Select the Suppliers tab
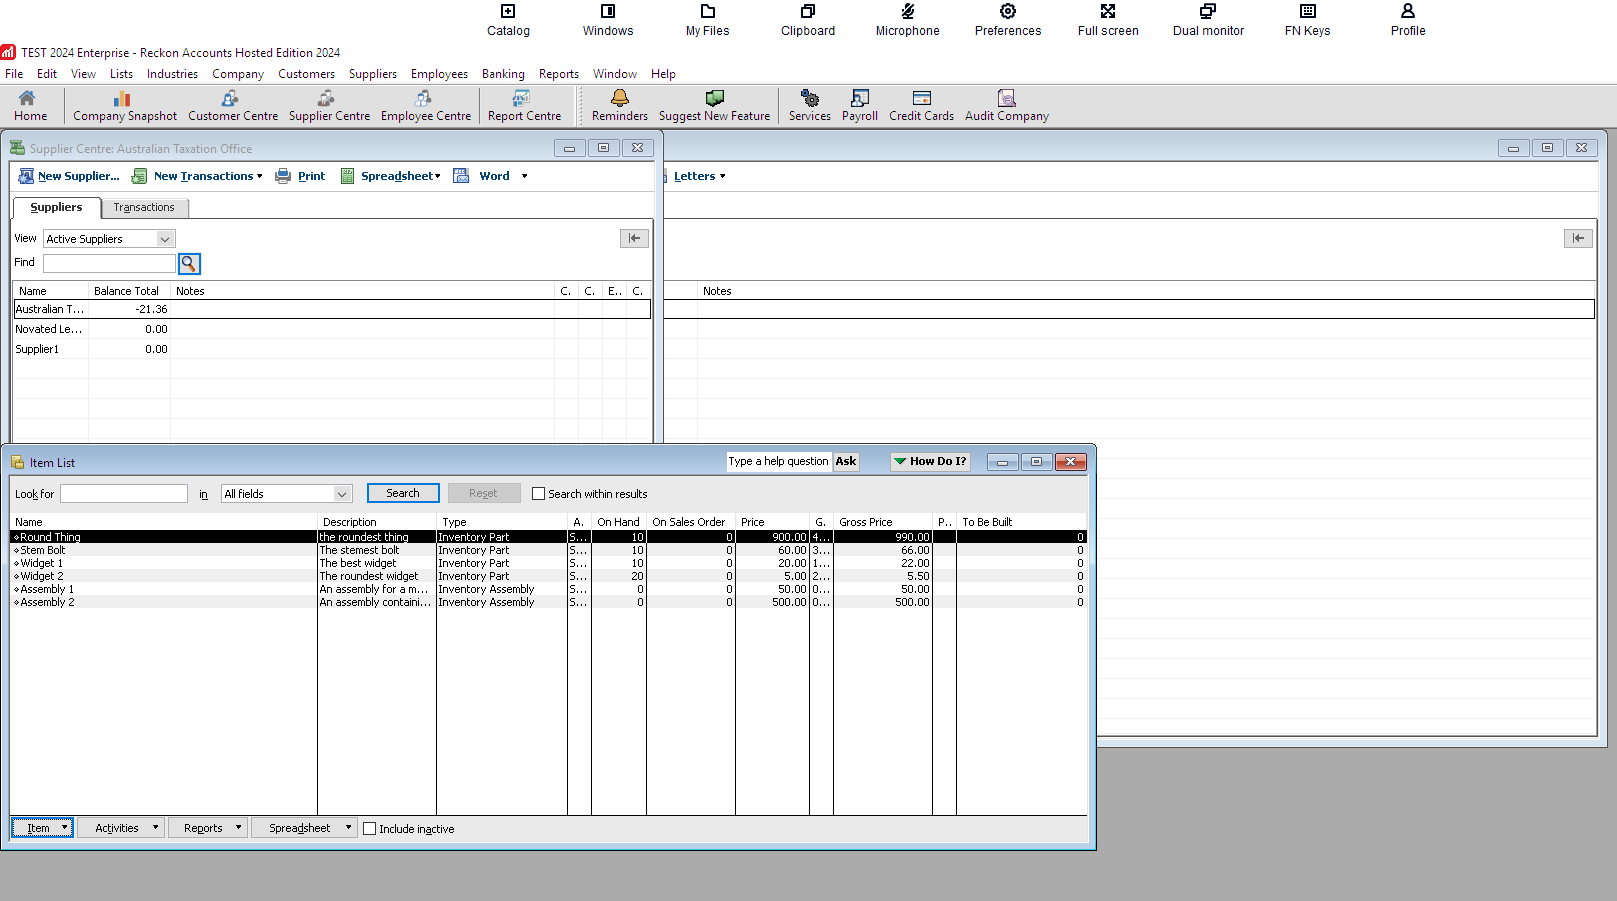The height and width of the screenshot is (901, 1617). (x=56, y=207)
